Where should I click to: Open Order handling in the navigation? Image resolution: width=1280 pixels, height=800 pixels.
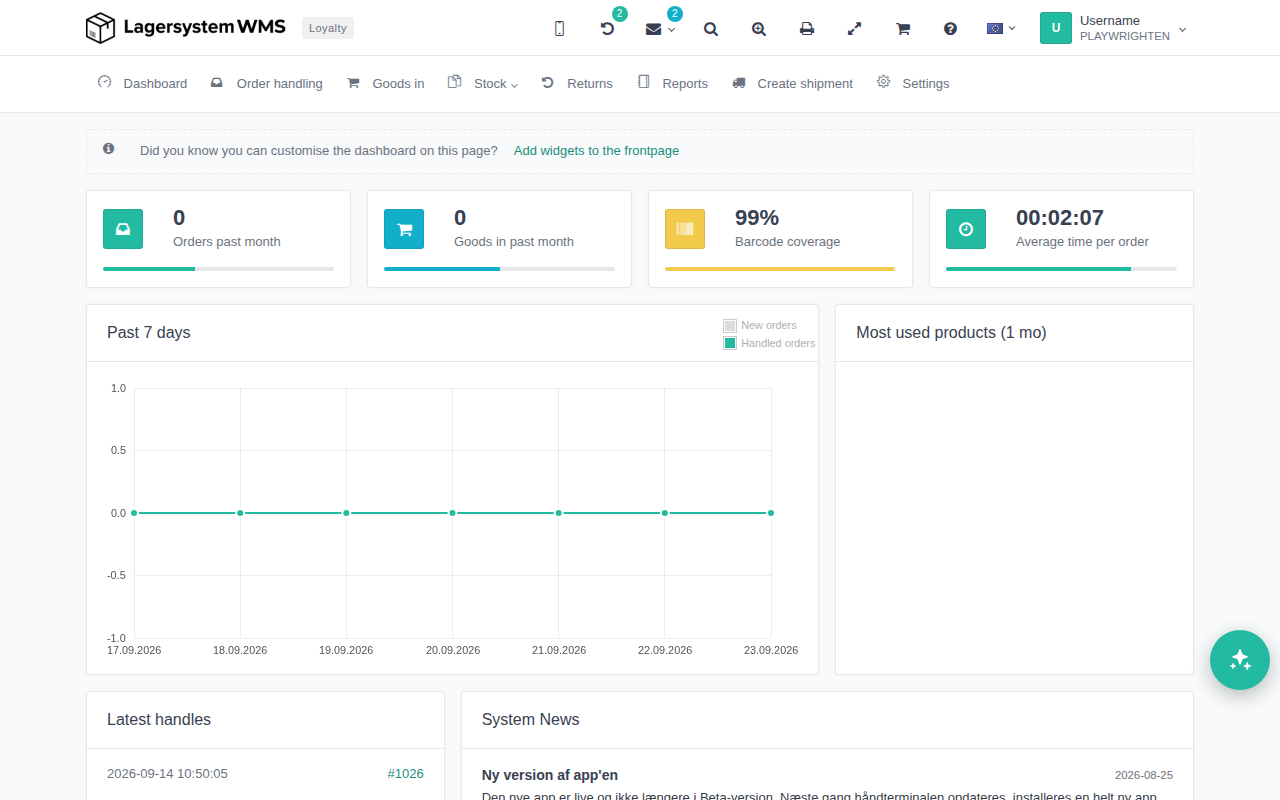(267, 84)
